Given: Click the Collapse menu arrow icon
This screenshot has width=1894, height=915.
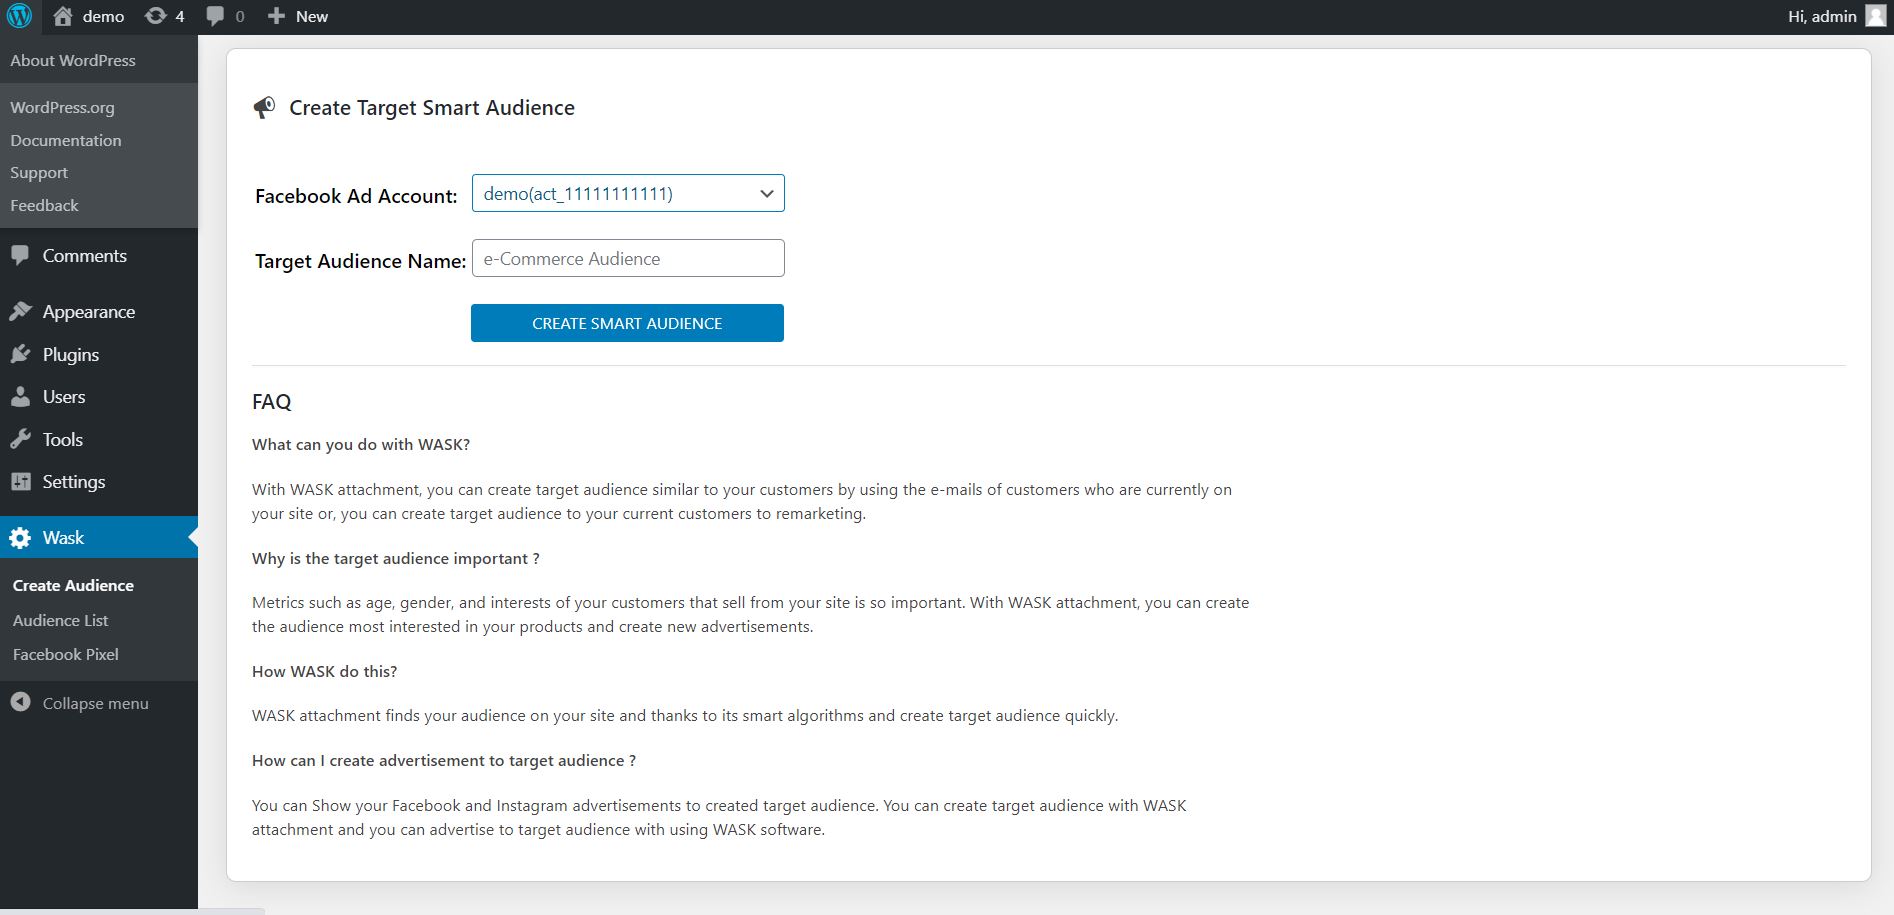Looking at the screenshot, I should pyautogui.click(x=20, y=703).
